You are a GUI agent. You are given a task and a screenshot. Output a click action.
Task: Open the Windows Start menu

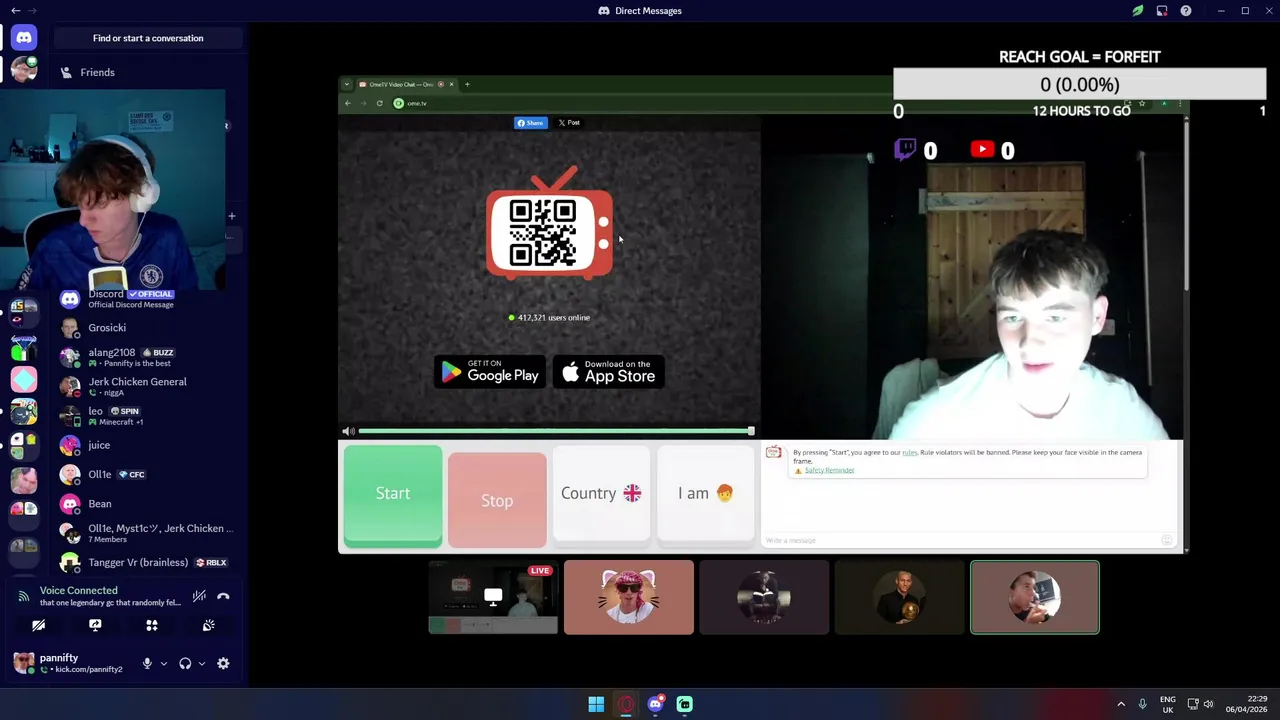coord(596,704)
